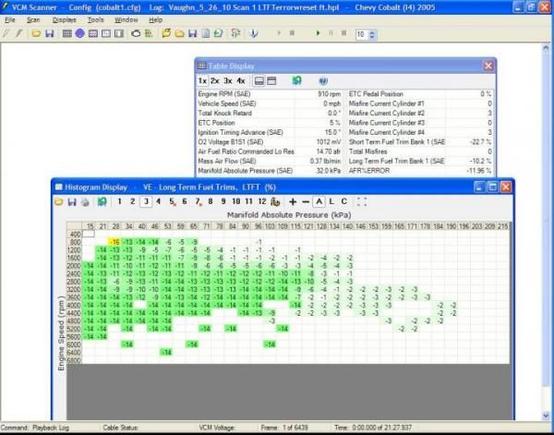Open histogram file with folder icon
Screen dimensions: 554x435
pos(59,202)
